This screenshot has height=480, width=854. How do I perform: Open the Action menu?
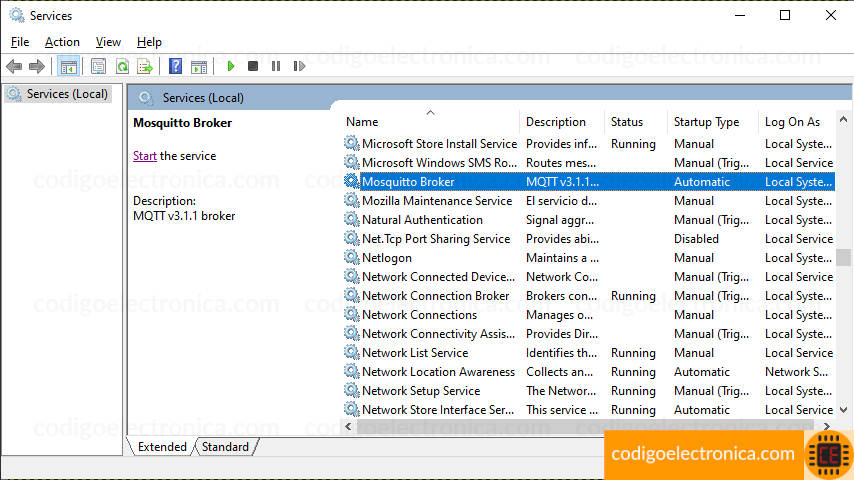click(62, 42)
